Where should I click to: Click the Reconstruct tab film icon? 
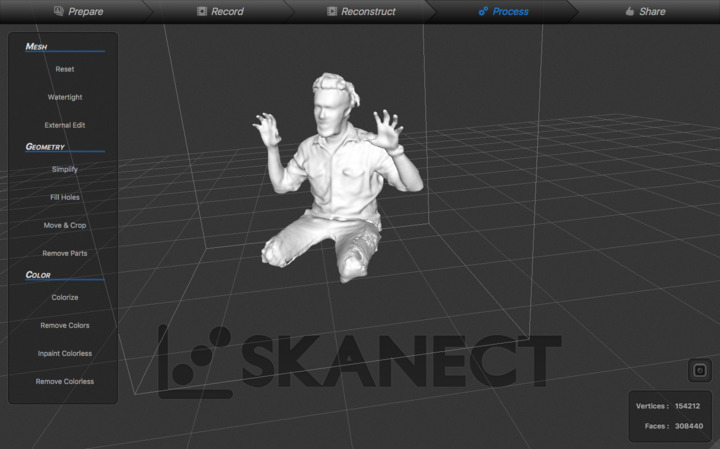click(332, 11)
